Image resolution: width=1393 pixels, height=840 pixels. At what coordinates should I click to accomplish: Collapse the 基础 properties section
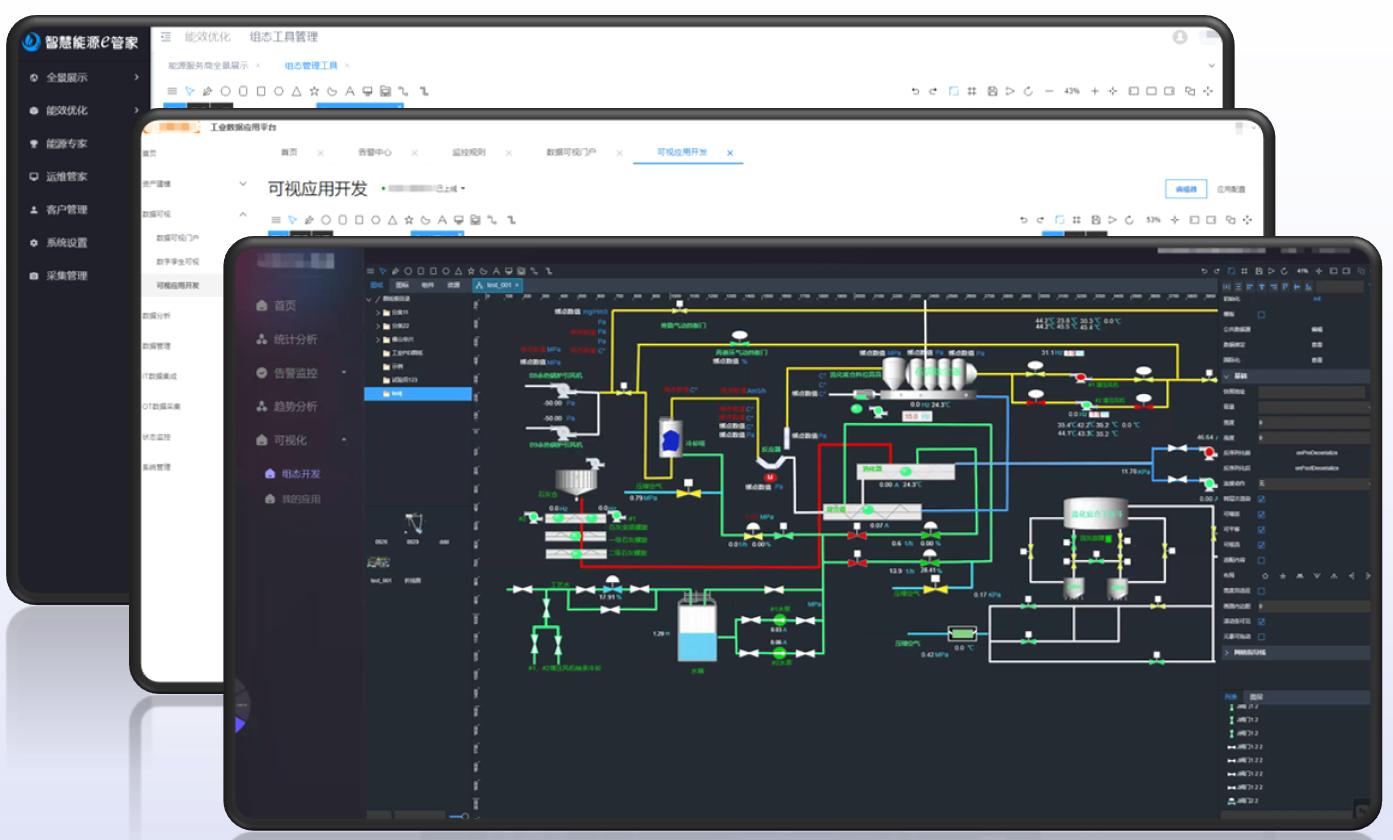coord(1228,376)
